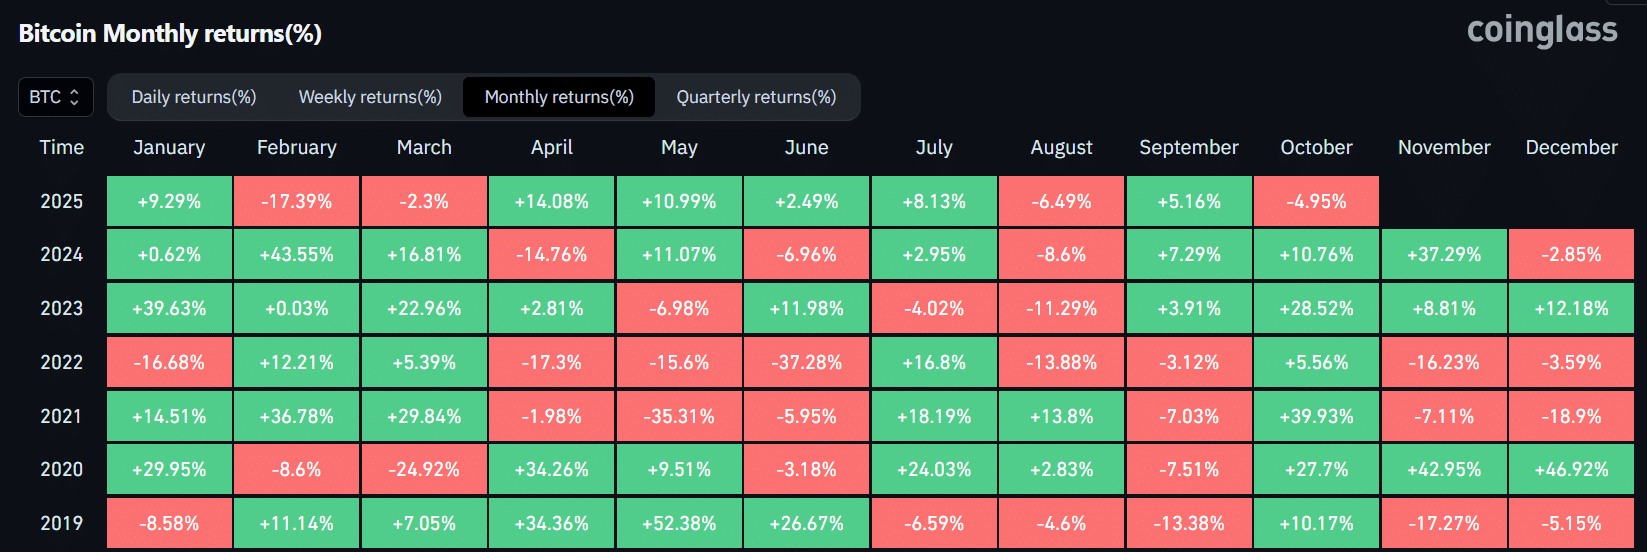
Task: Click the coinglass logo
Action: 1541,30
